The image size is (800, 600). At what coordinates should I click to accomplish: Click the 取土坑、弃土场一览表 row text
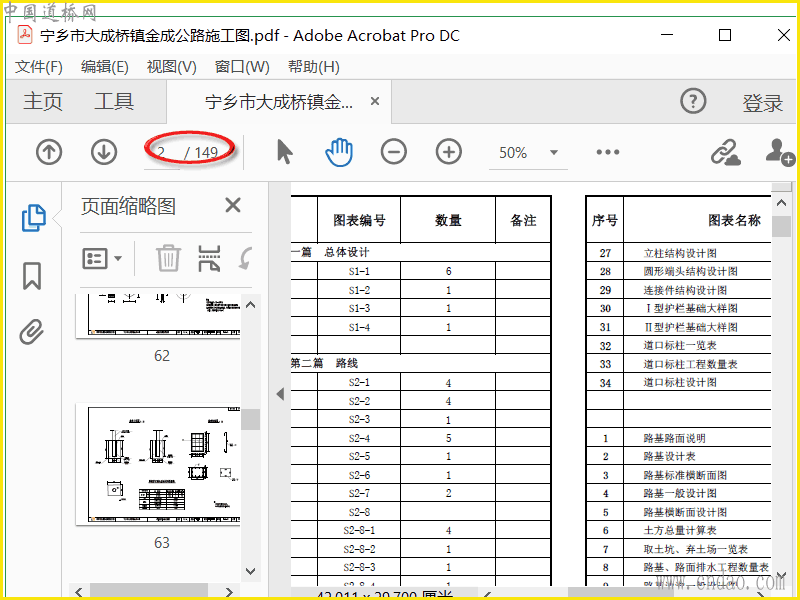pyautogui.click(x=695, y=549)
